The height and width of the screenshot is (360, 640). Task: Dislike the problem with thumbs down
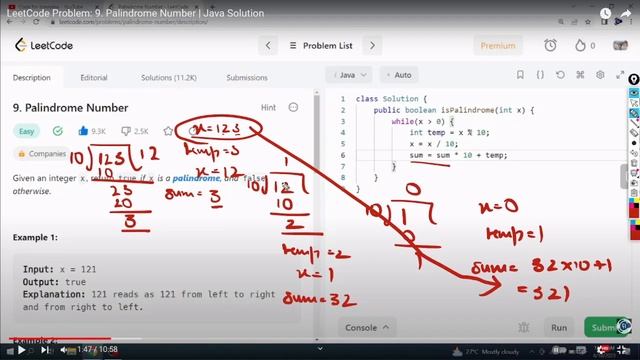(126, 131)
